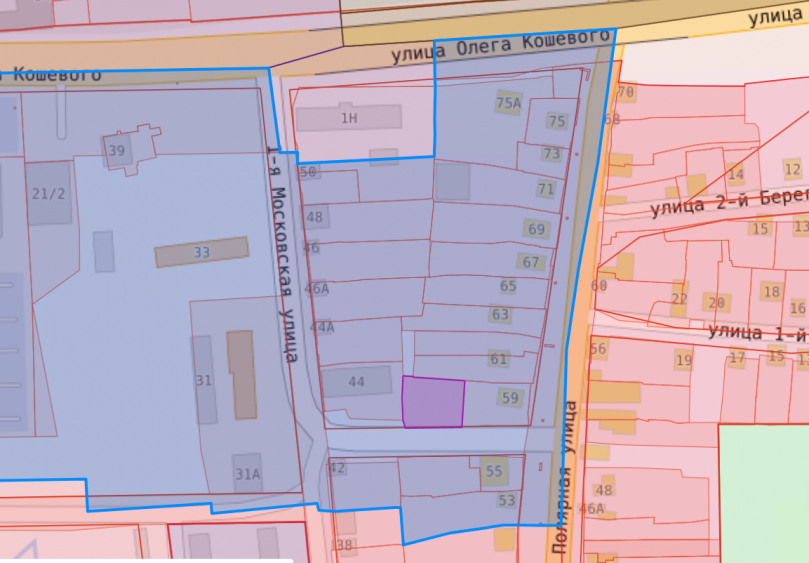
Task: Select building number 73
Action: tap(551, 154)
